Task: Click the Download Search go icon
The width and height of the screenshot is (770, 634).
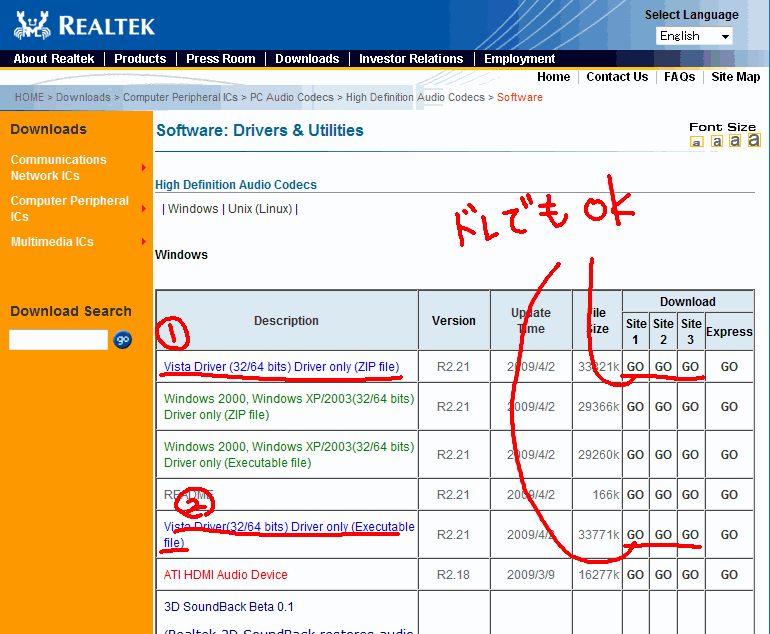Action: [x=122, y=339]
